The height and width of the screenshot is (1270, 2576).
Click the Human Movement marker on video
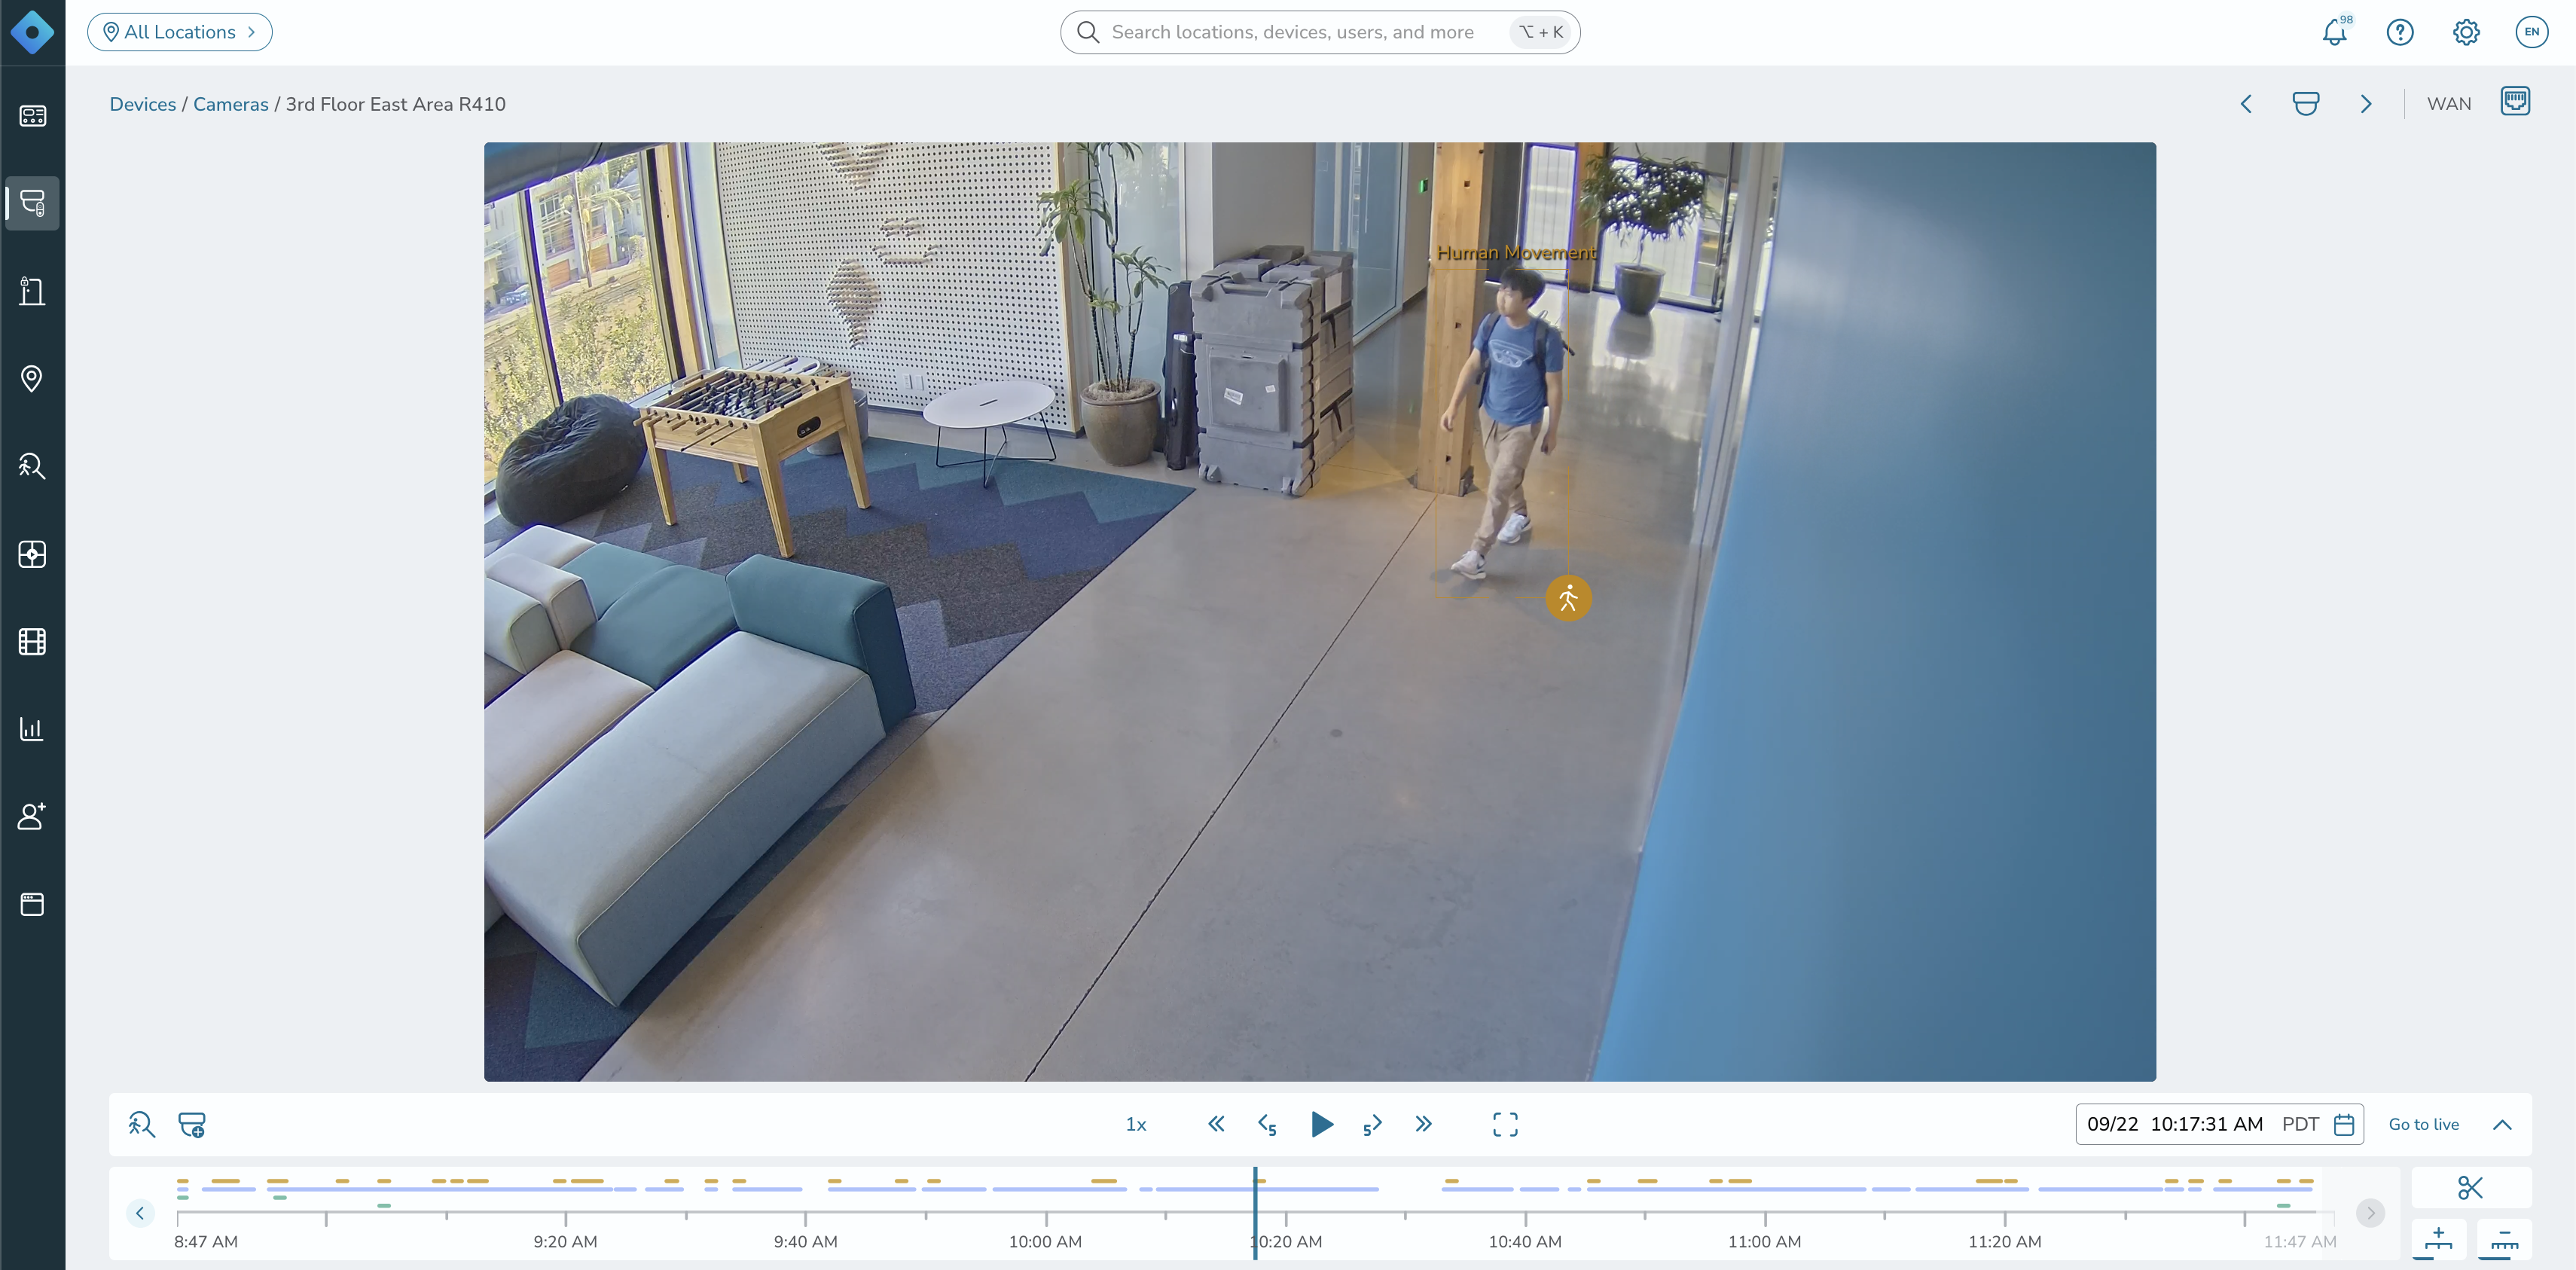tap(1568, 599)
